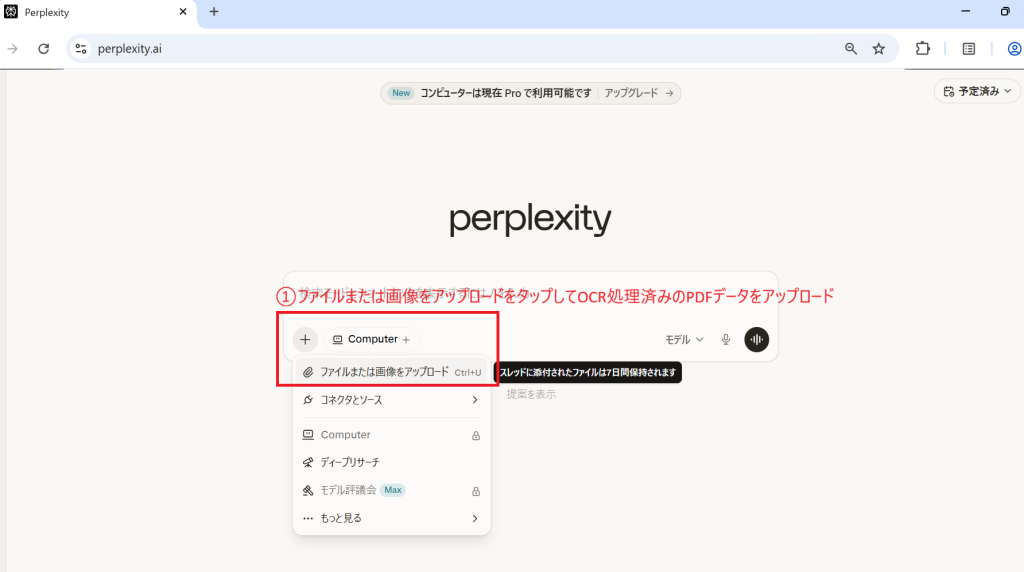This screenshot has height=572, width=1024.
Task: Start voice mode with the waveform icon
Action: 757,340
